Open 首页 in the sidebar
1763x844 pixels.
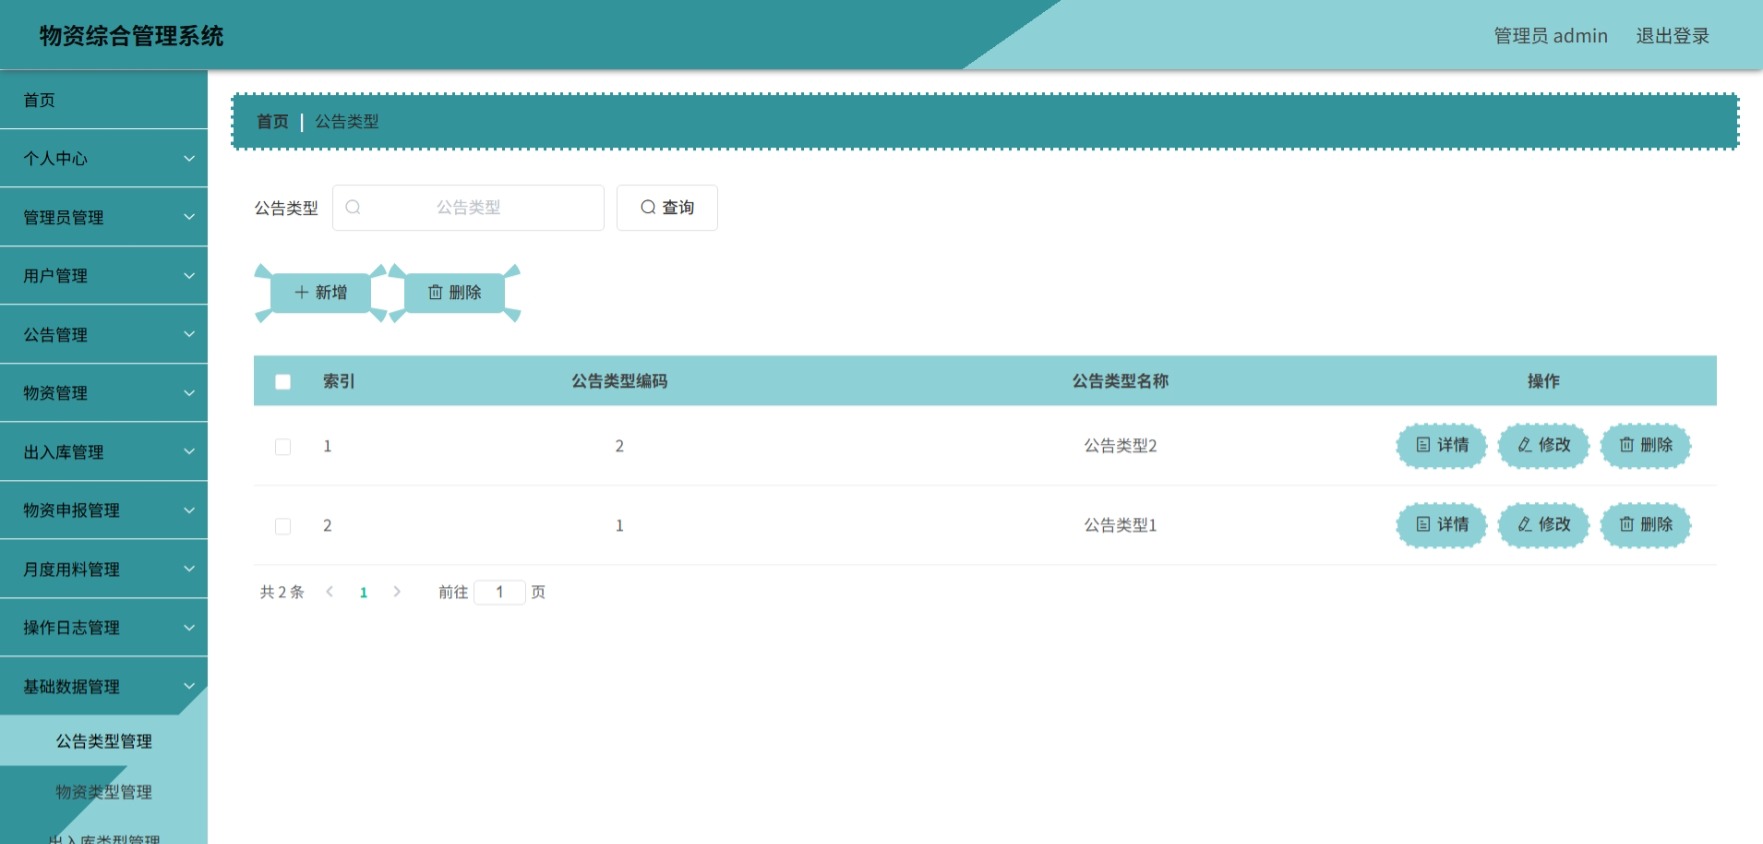point(104,100)
